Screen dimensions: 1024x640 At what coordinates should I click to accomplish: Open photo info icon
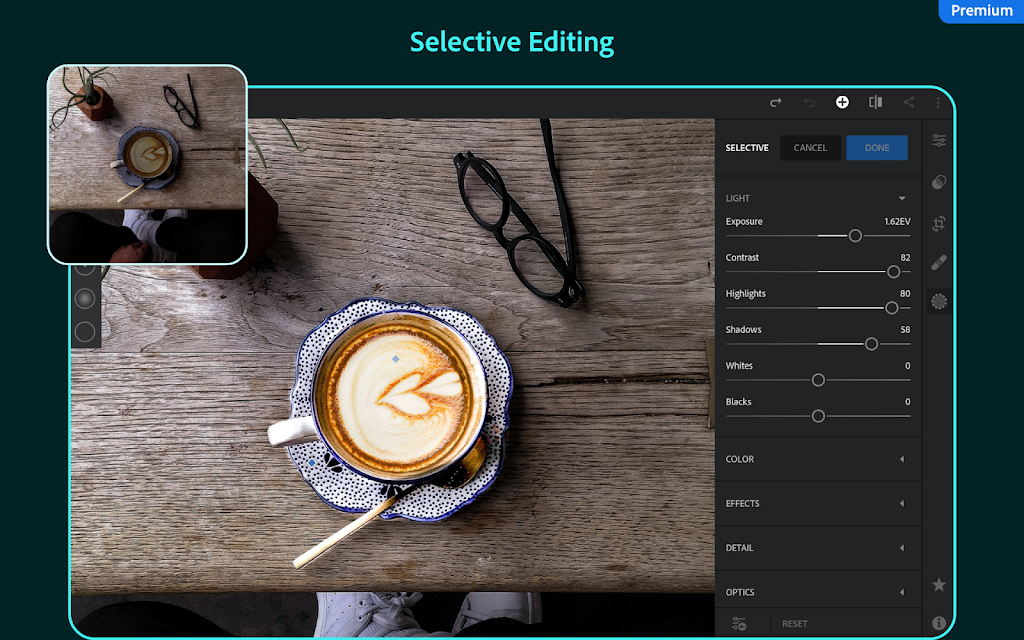[939, 623]
